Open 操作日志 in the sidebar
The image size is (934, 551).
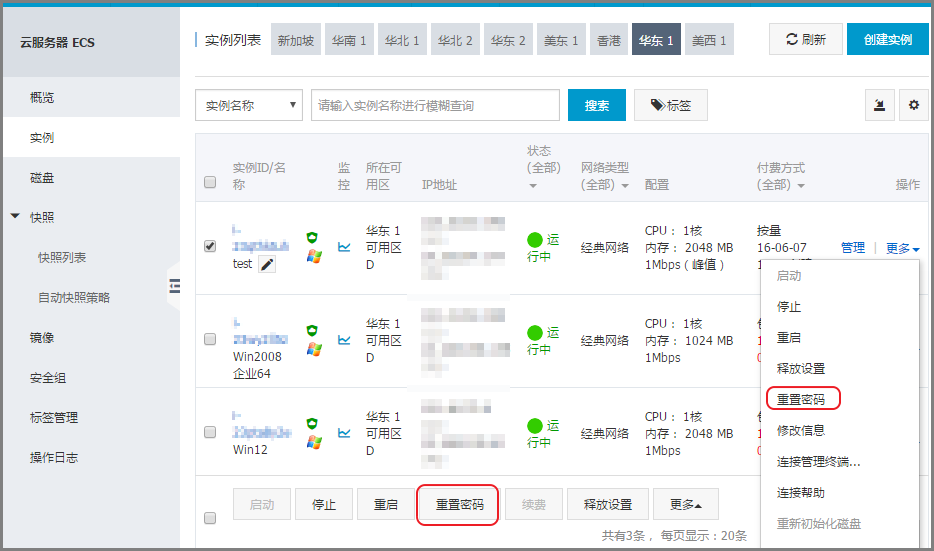point(92,457)
